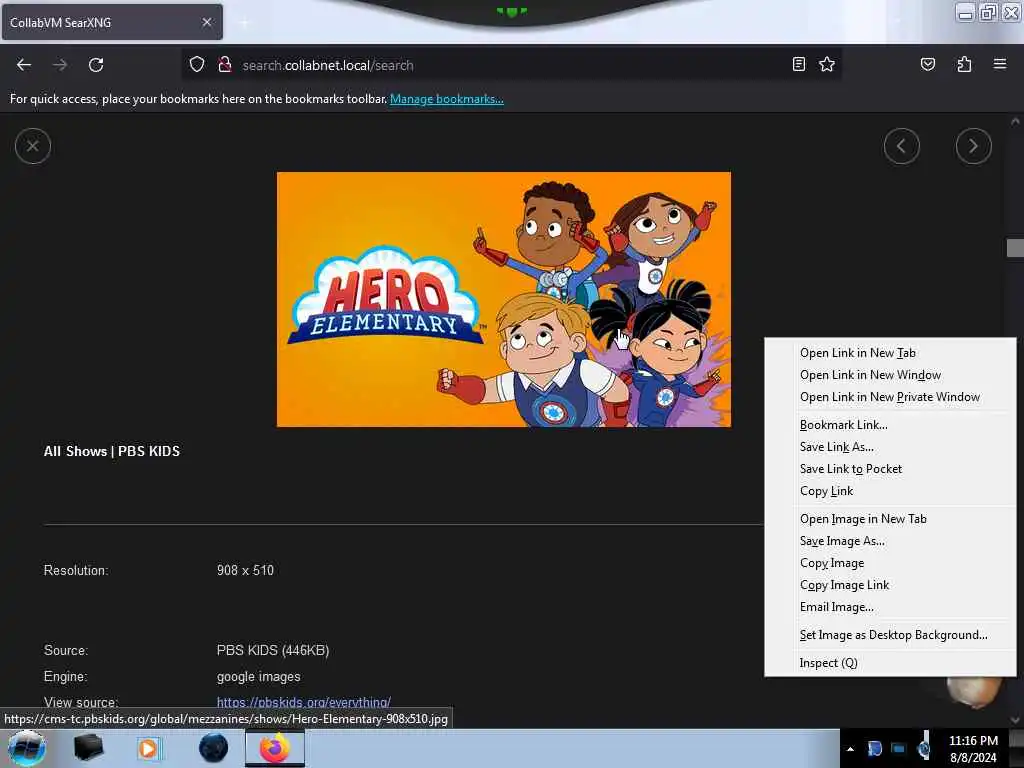This screenshot has width=1024, height=768.
Task: Click the forward navigation arrow
Action: tap(60, 65)
